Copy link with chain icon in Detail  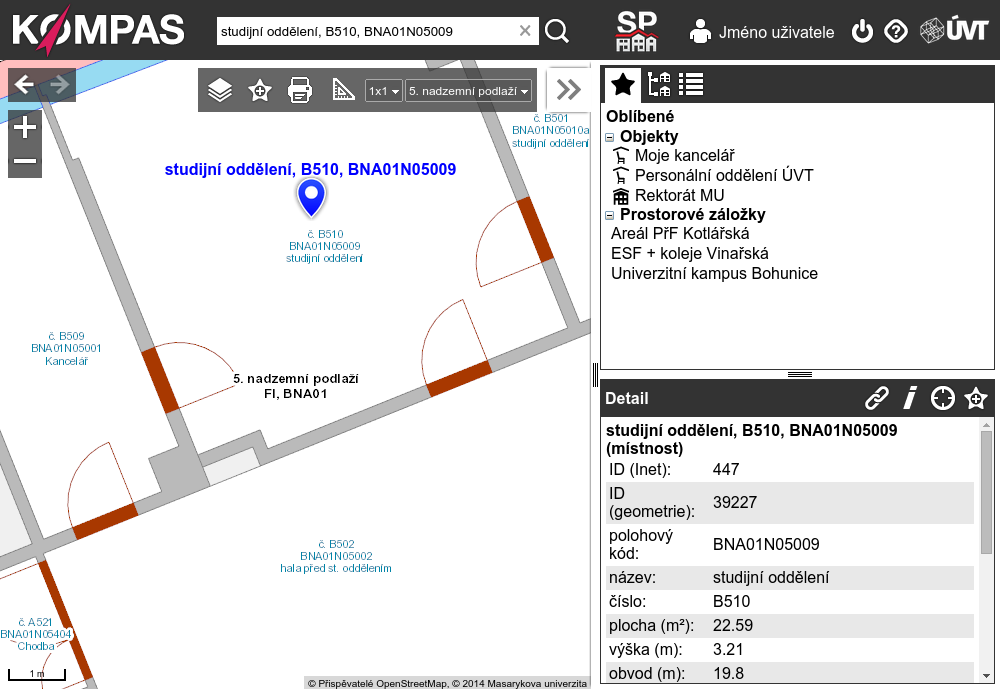pyautogui.click(x=877, y=398)
